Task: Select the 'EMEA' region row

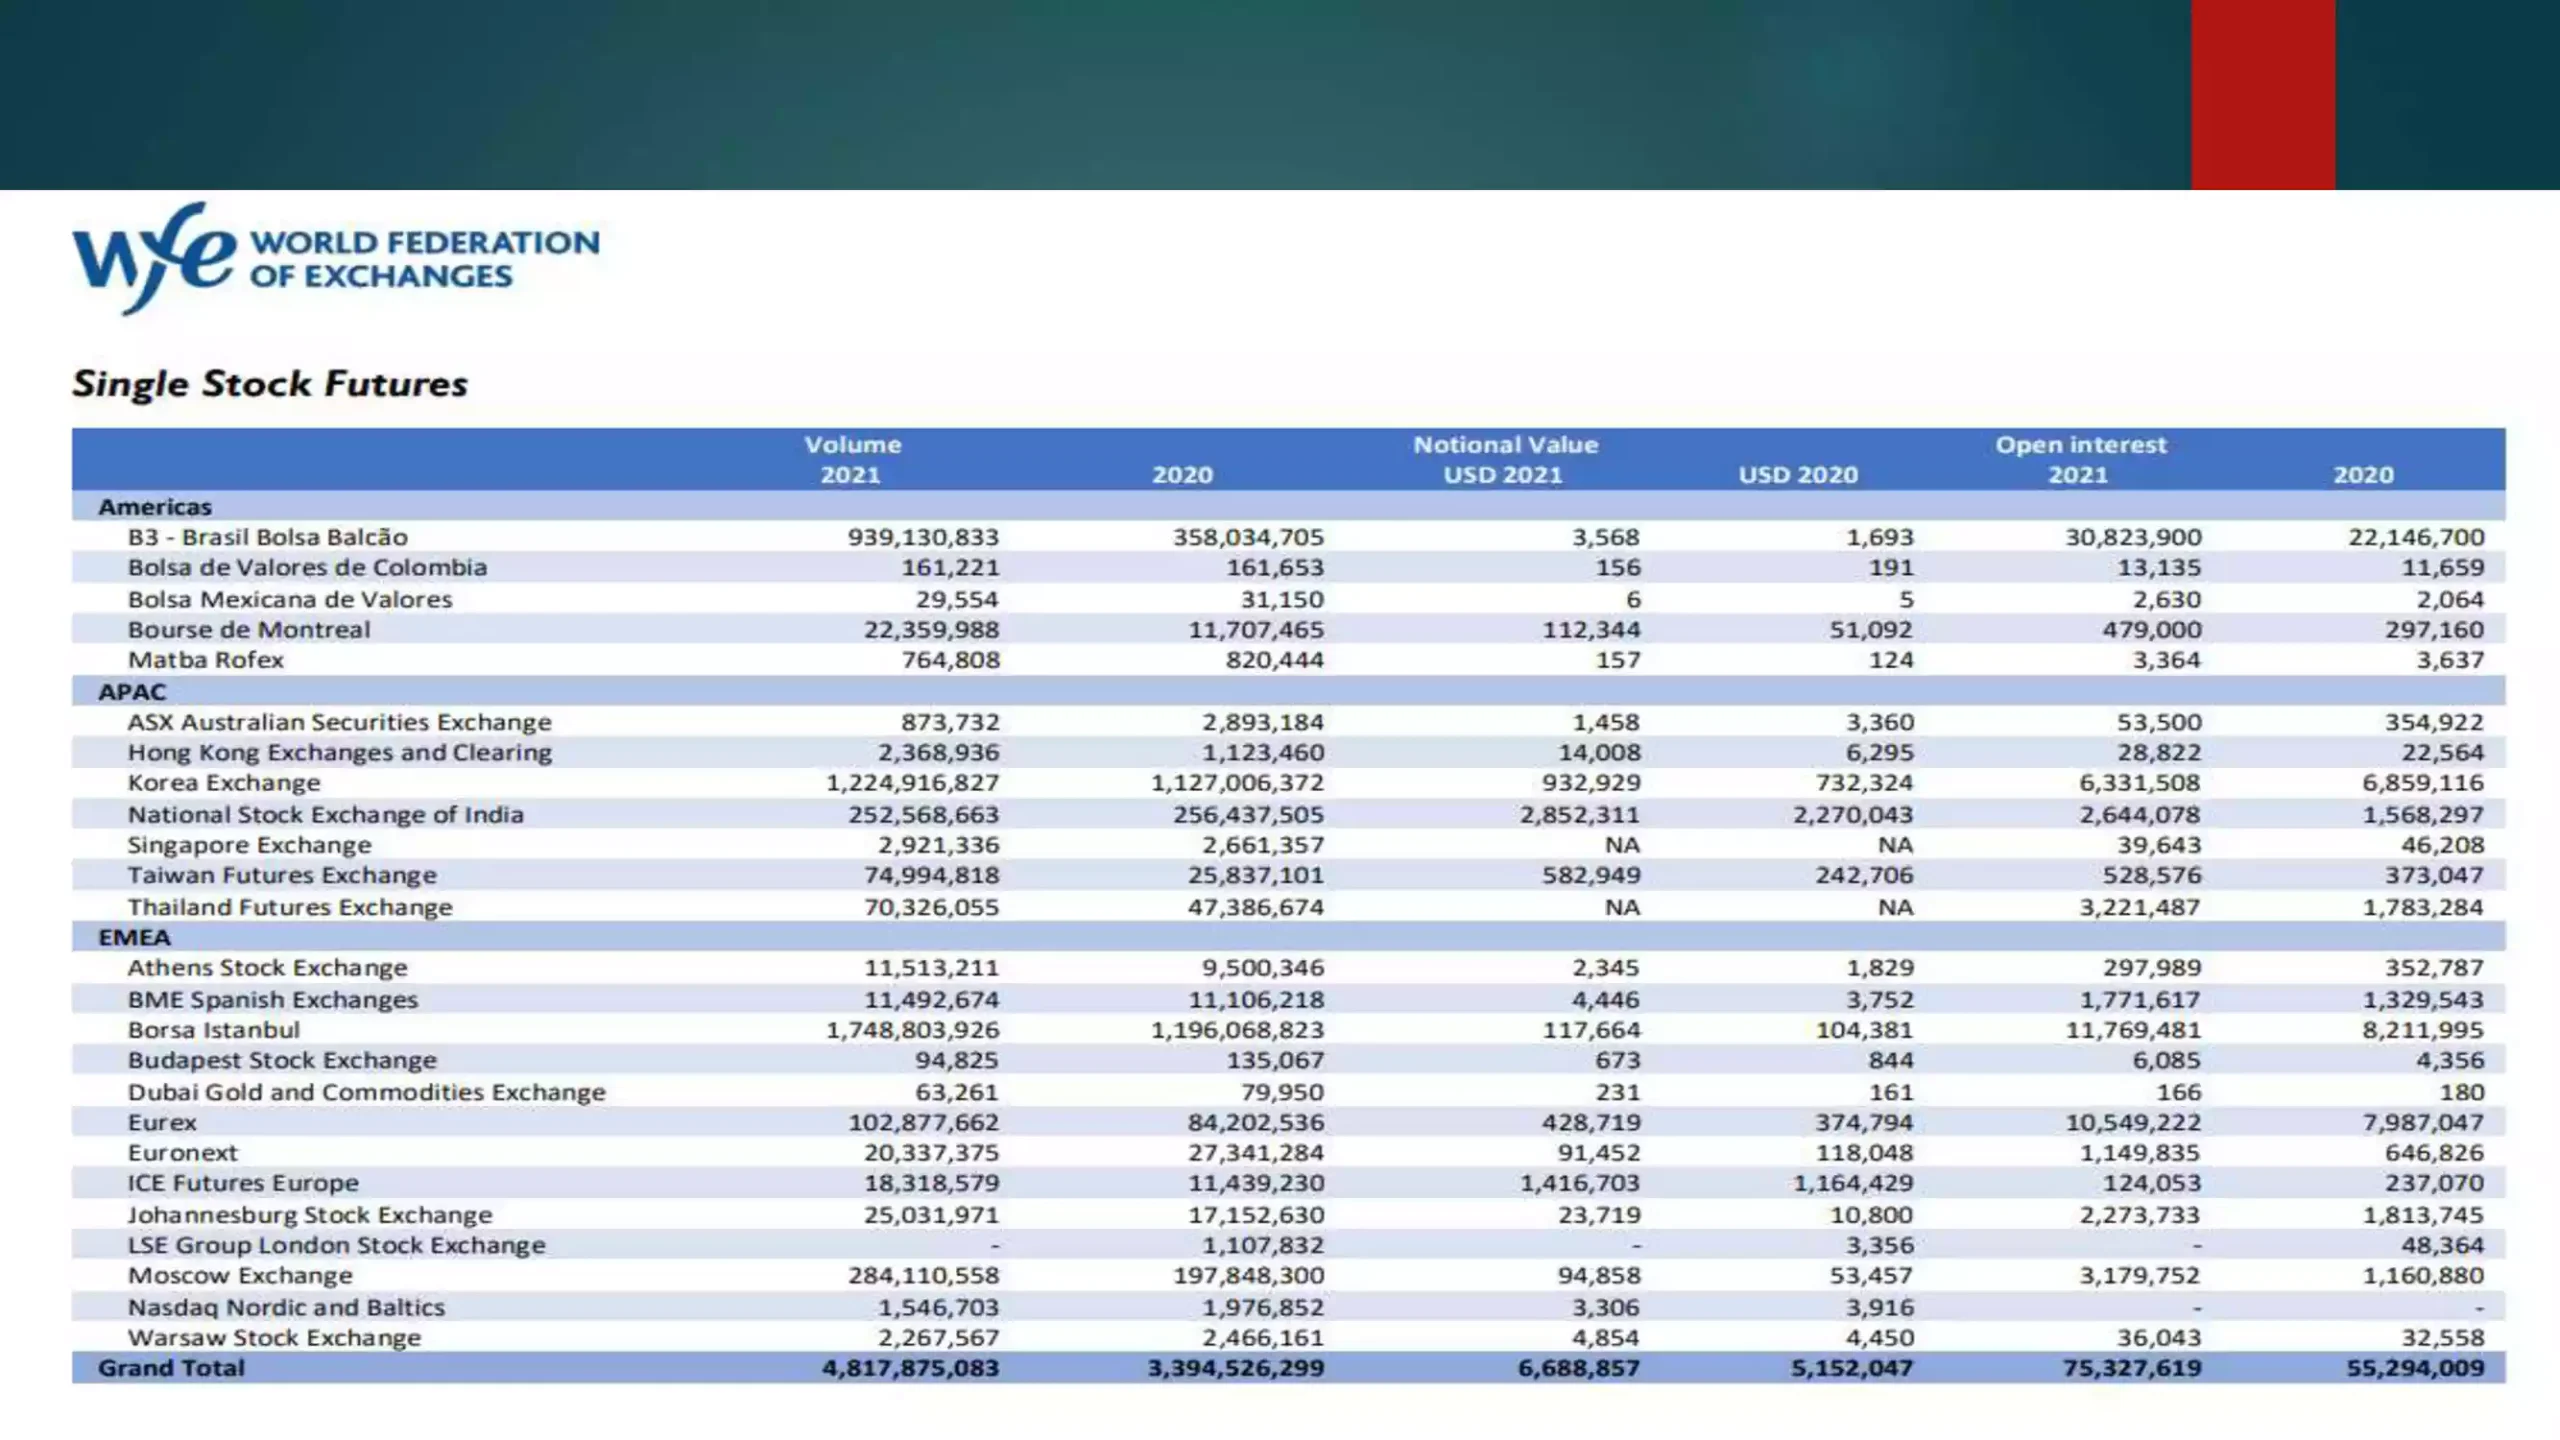Action: (x=1288, y=937)
